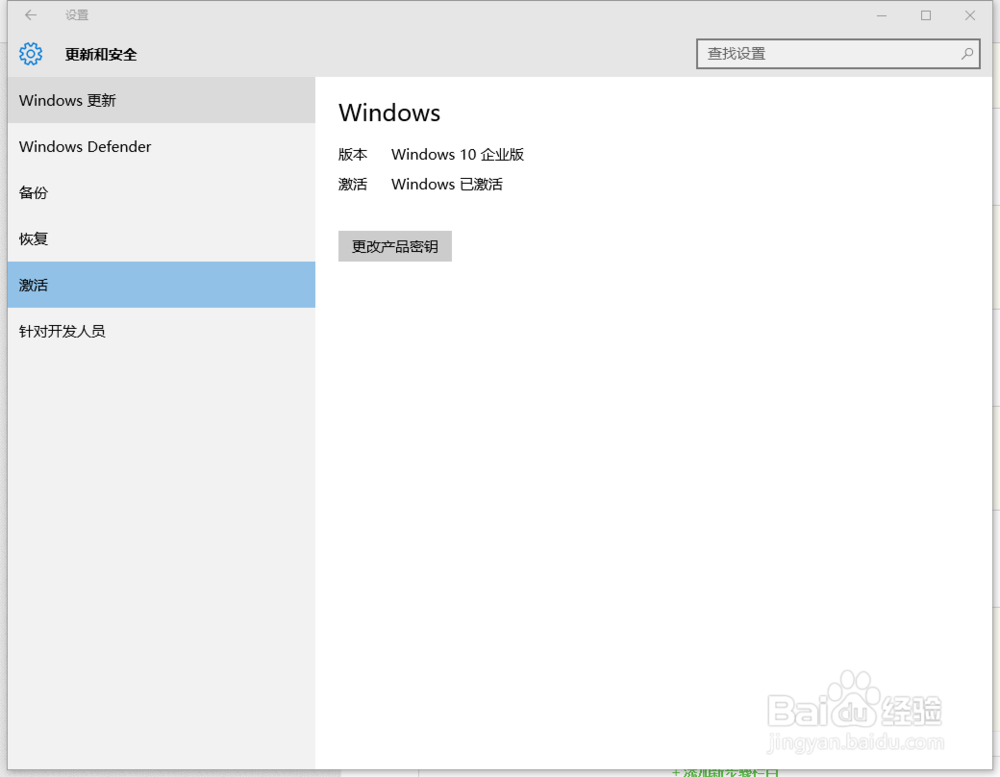Open the Windows 更新 page

67,100
